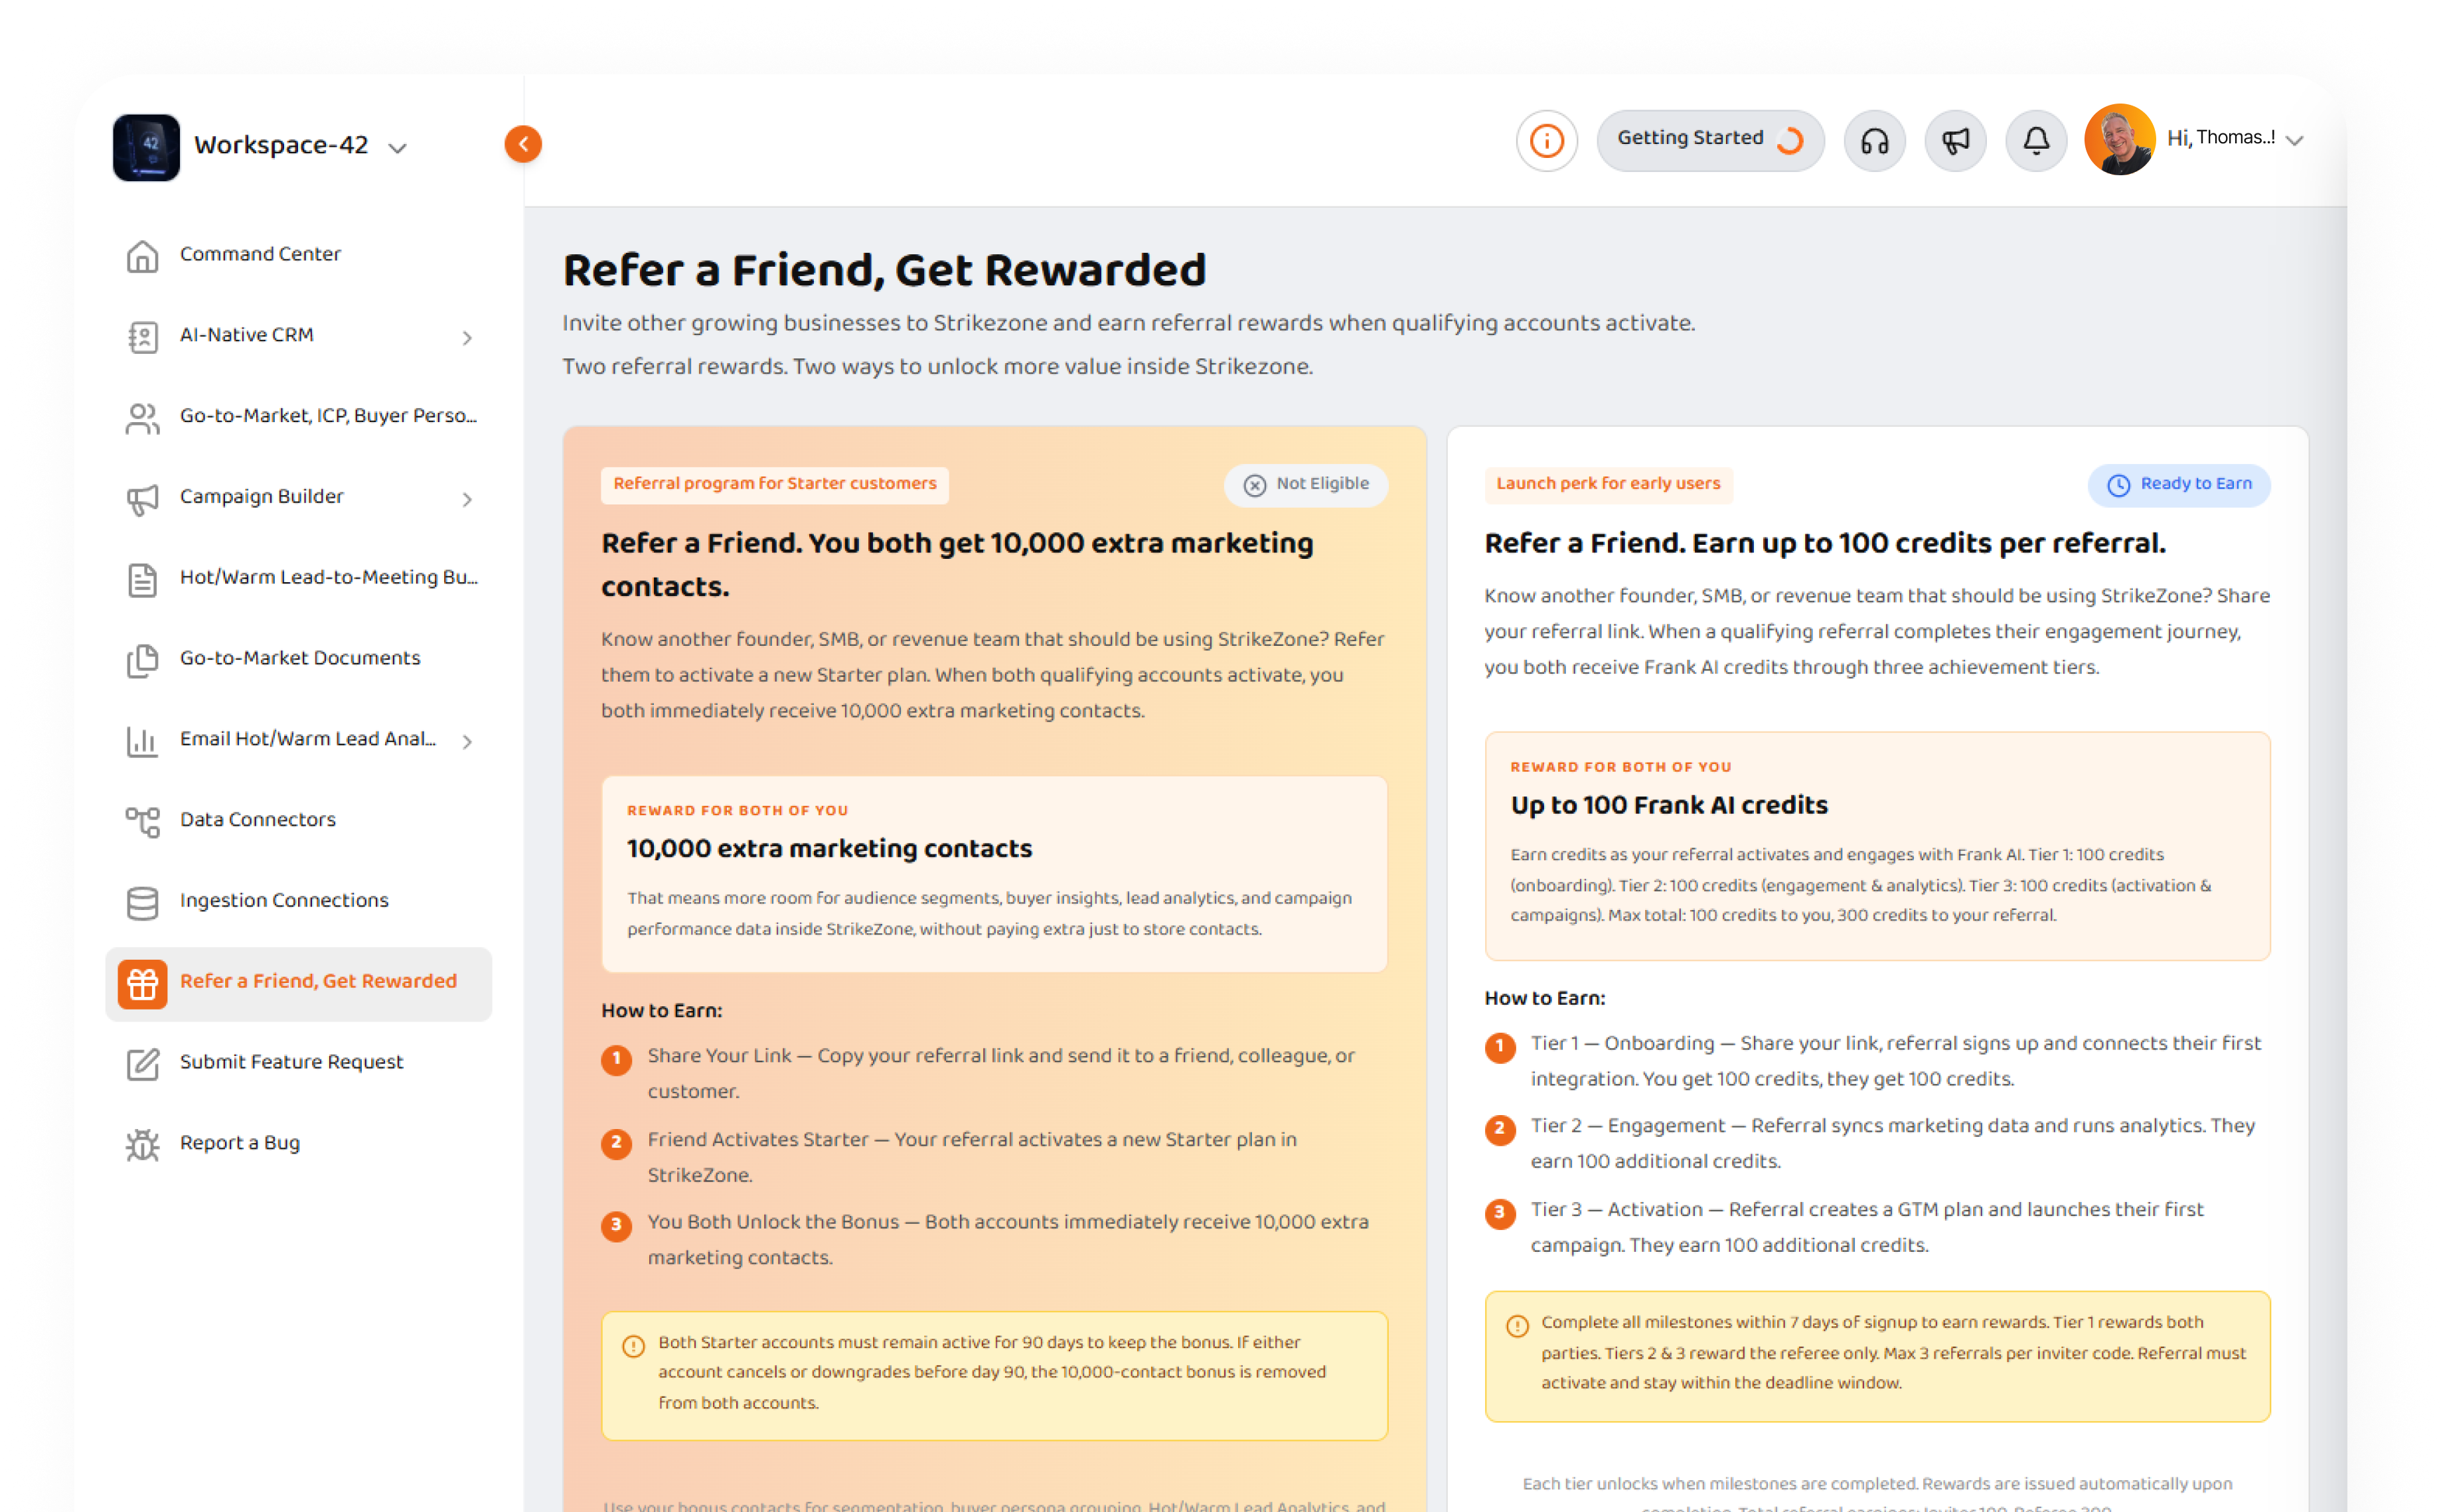
Task: Click the Friend Activates Starter step text
Action: (972, 1157)
